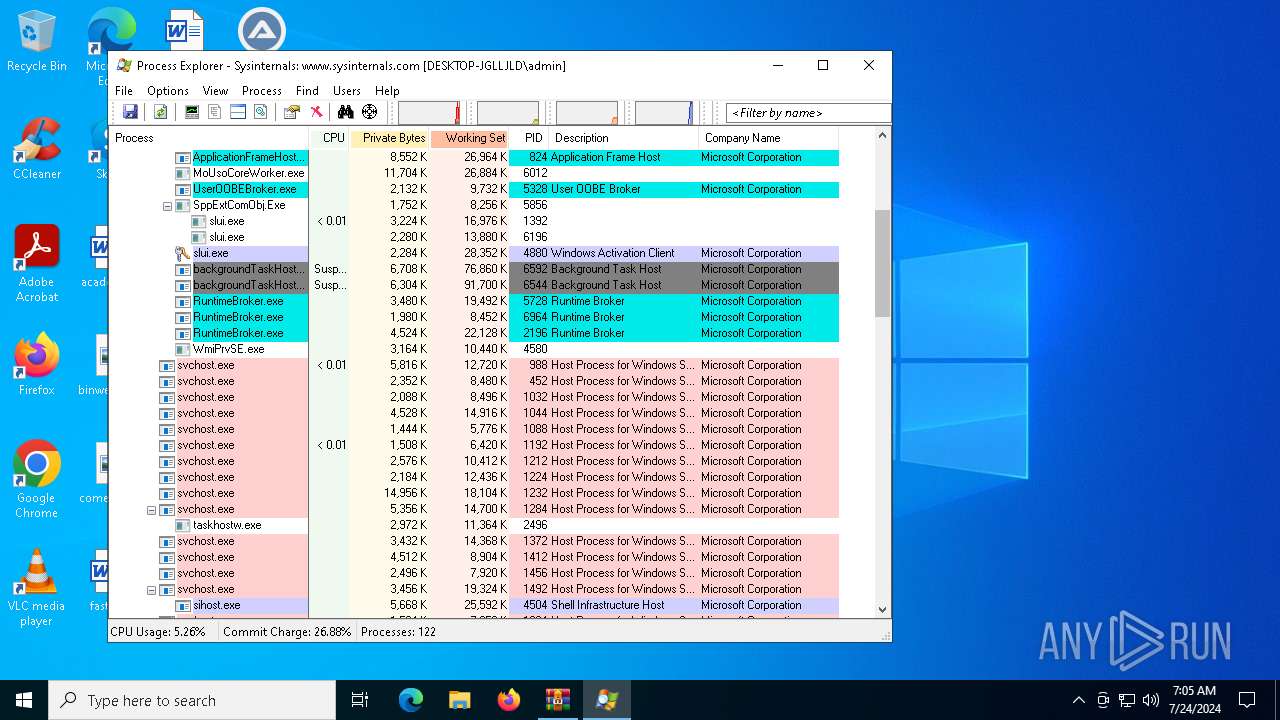Screen dimensions: 1280x720
Task: Click the process list scrollbar up arrow
Action: click(x=882, y=136)
